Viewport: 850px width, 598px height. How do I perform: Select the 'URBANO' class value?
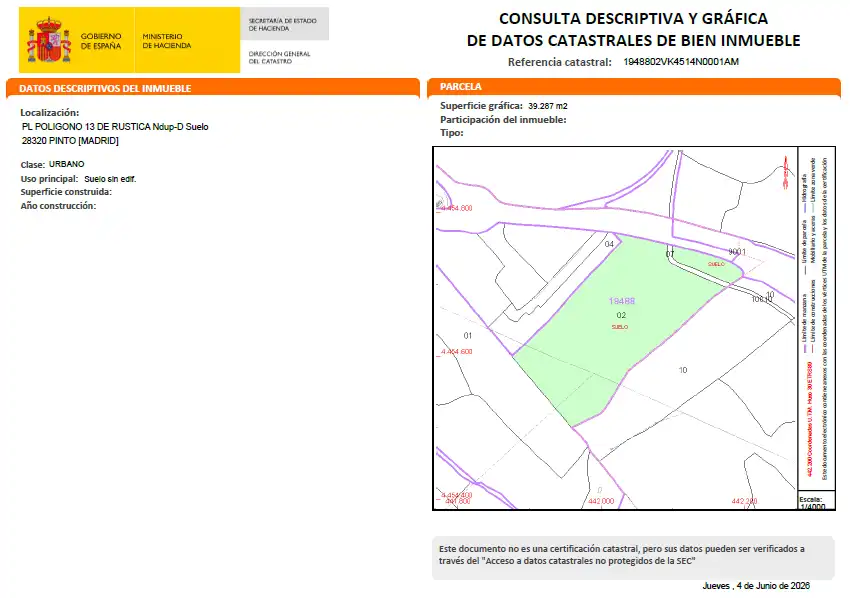pyautogui.click(x=67, y=164)
